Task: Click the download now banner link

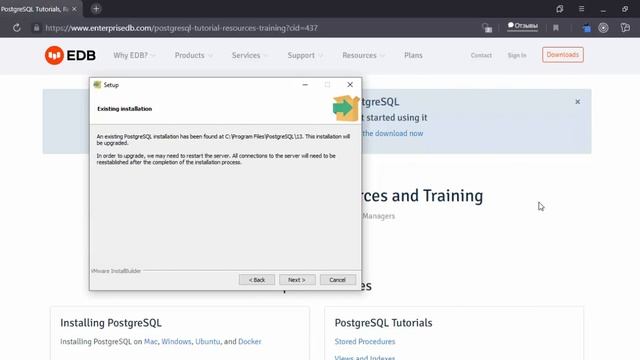Action: pos(393,133)
